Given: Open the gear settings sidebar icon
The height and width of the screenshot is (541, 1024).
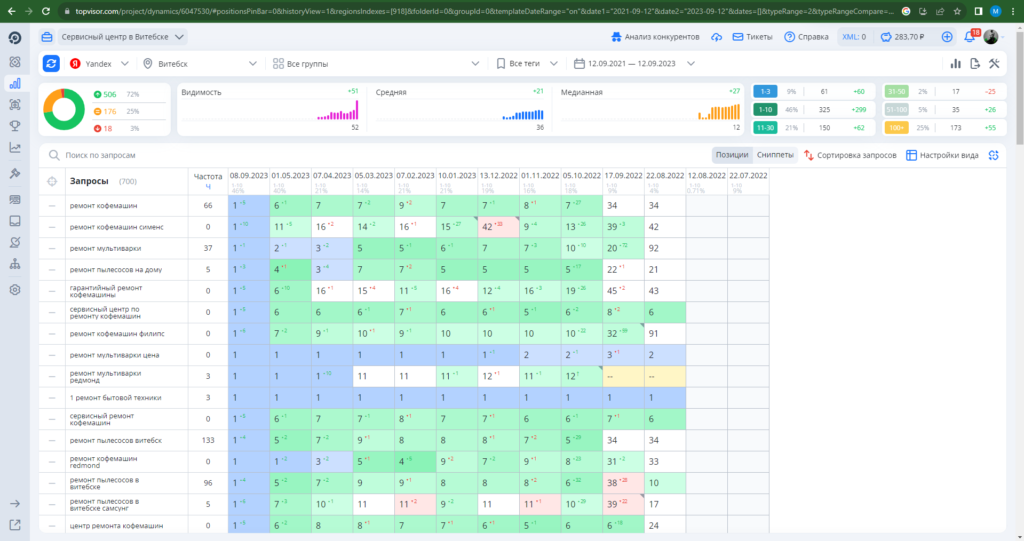Looking at the screenshot, I should pyautogui.click(x=14, y=289).
